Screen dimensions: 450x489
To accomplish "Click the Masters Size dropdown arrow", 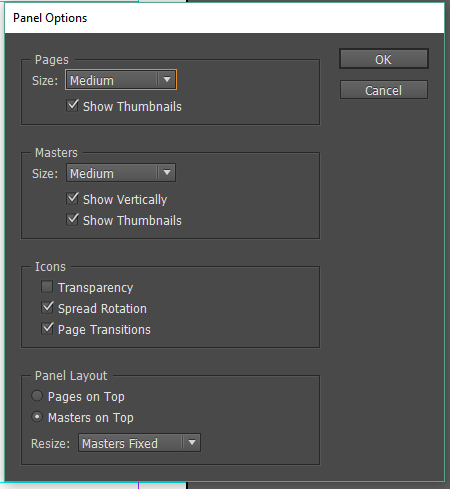I will coord(167,173).
